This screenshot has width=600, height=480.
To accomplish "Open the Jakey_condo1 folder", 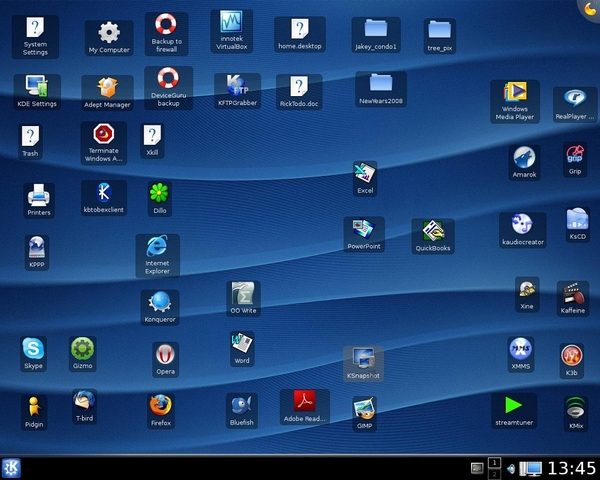I will click(376, 35).
